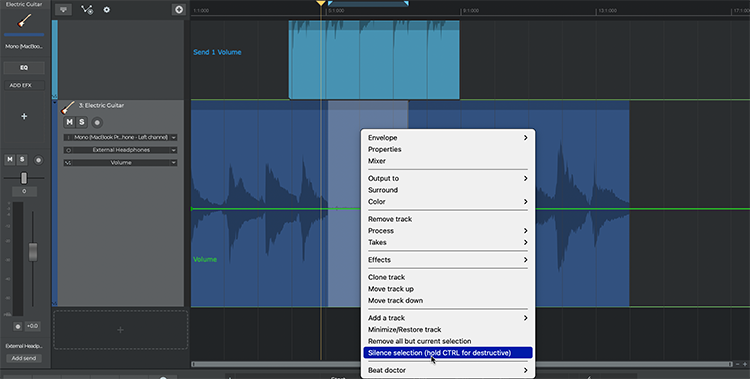Image resolution: width=750 pixels, height=379 pixels.
Task: Select Clone track menu entry
Action: coord(448,277)
